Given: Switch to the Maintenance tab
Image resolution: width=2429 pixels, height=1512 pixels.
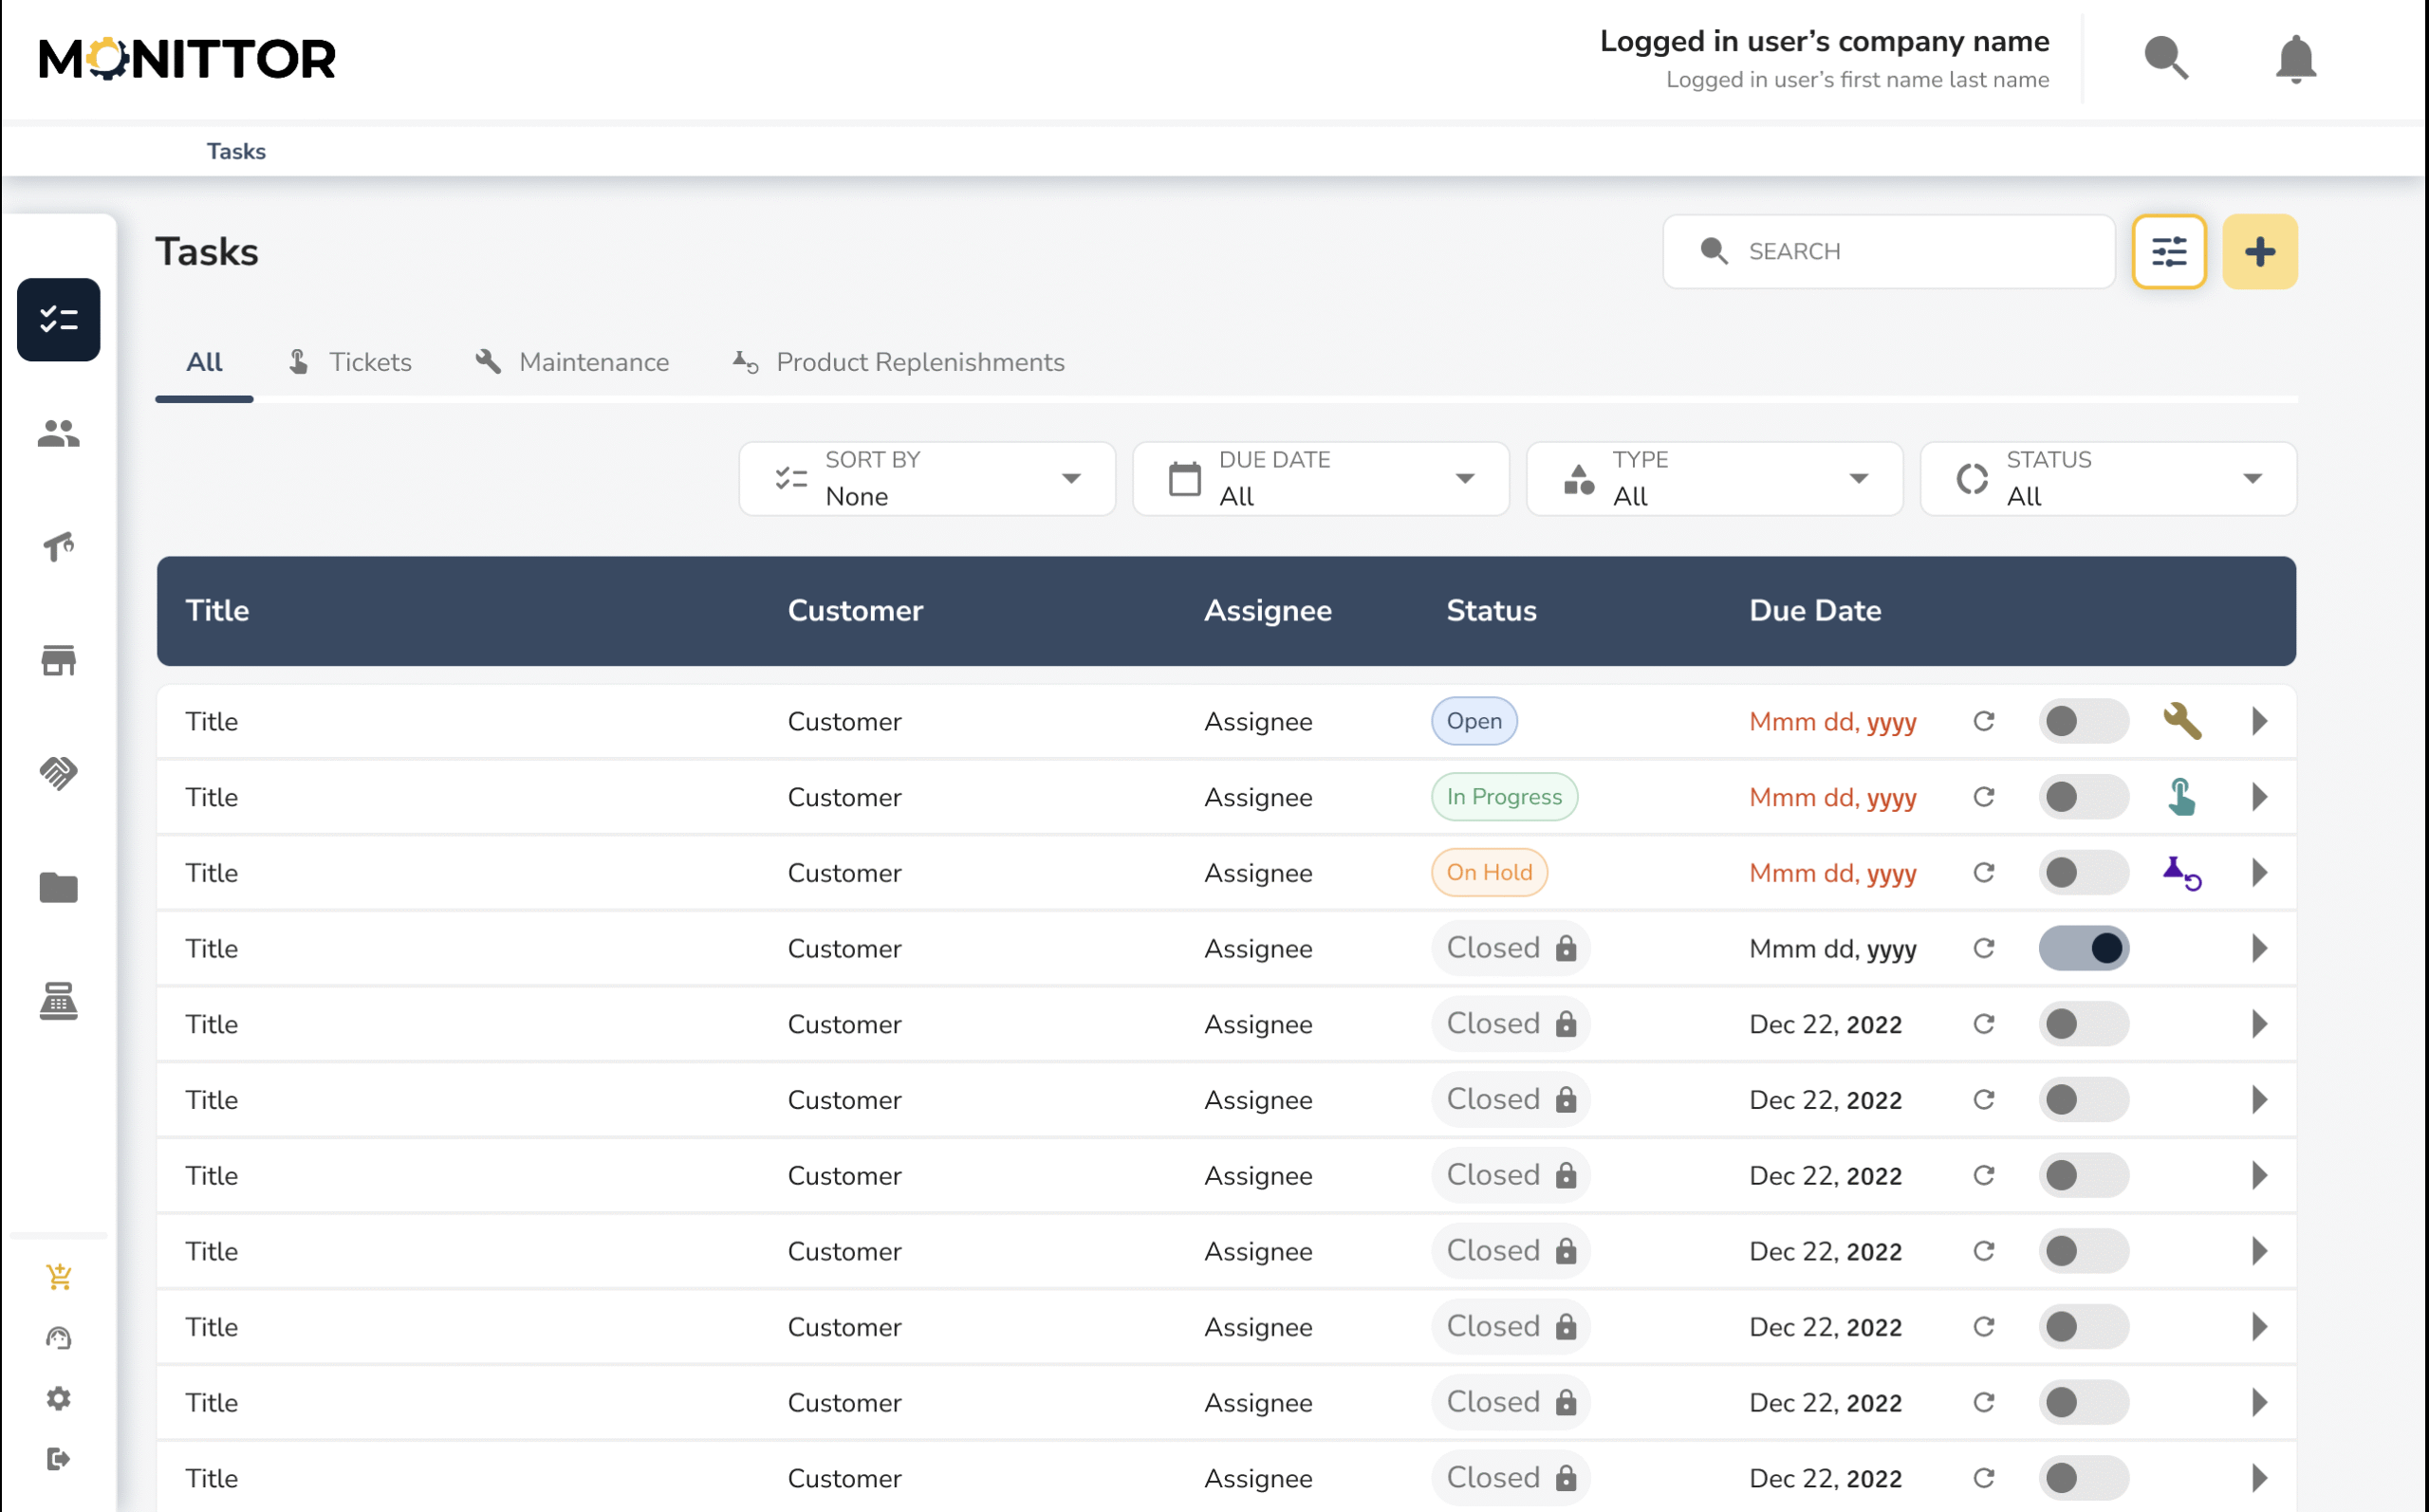Looking at the screenshot, I should pos(572,362).
